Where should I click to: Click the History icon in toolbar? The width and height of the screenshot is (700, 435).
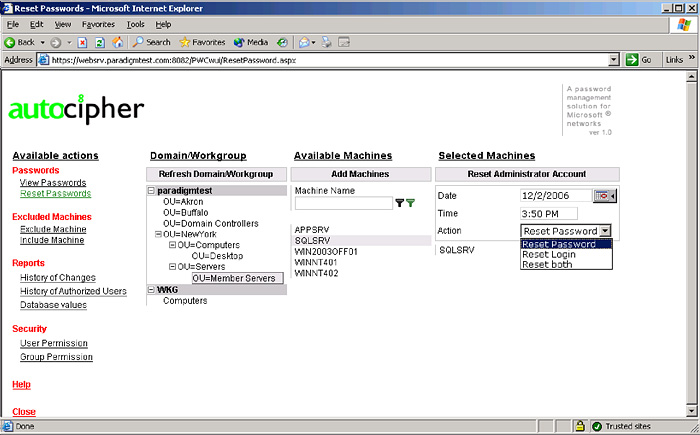[x=282, y=42]
